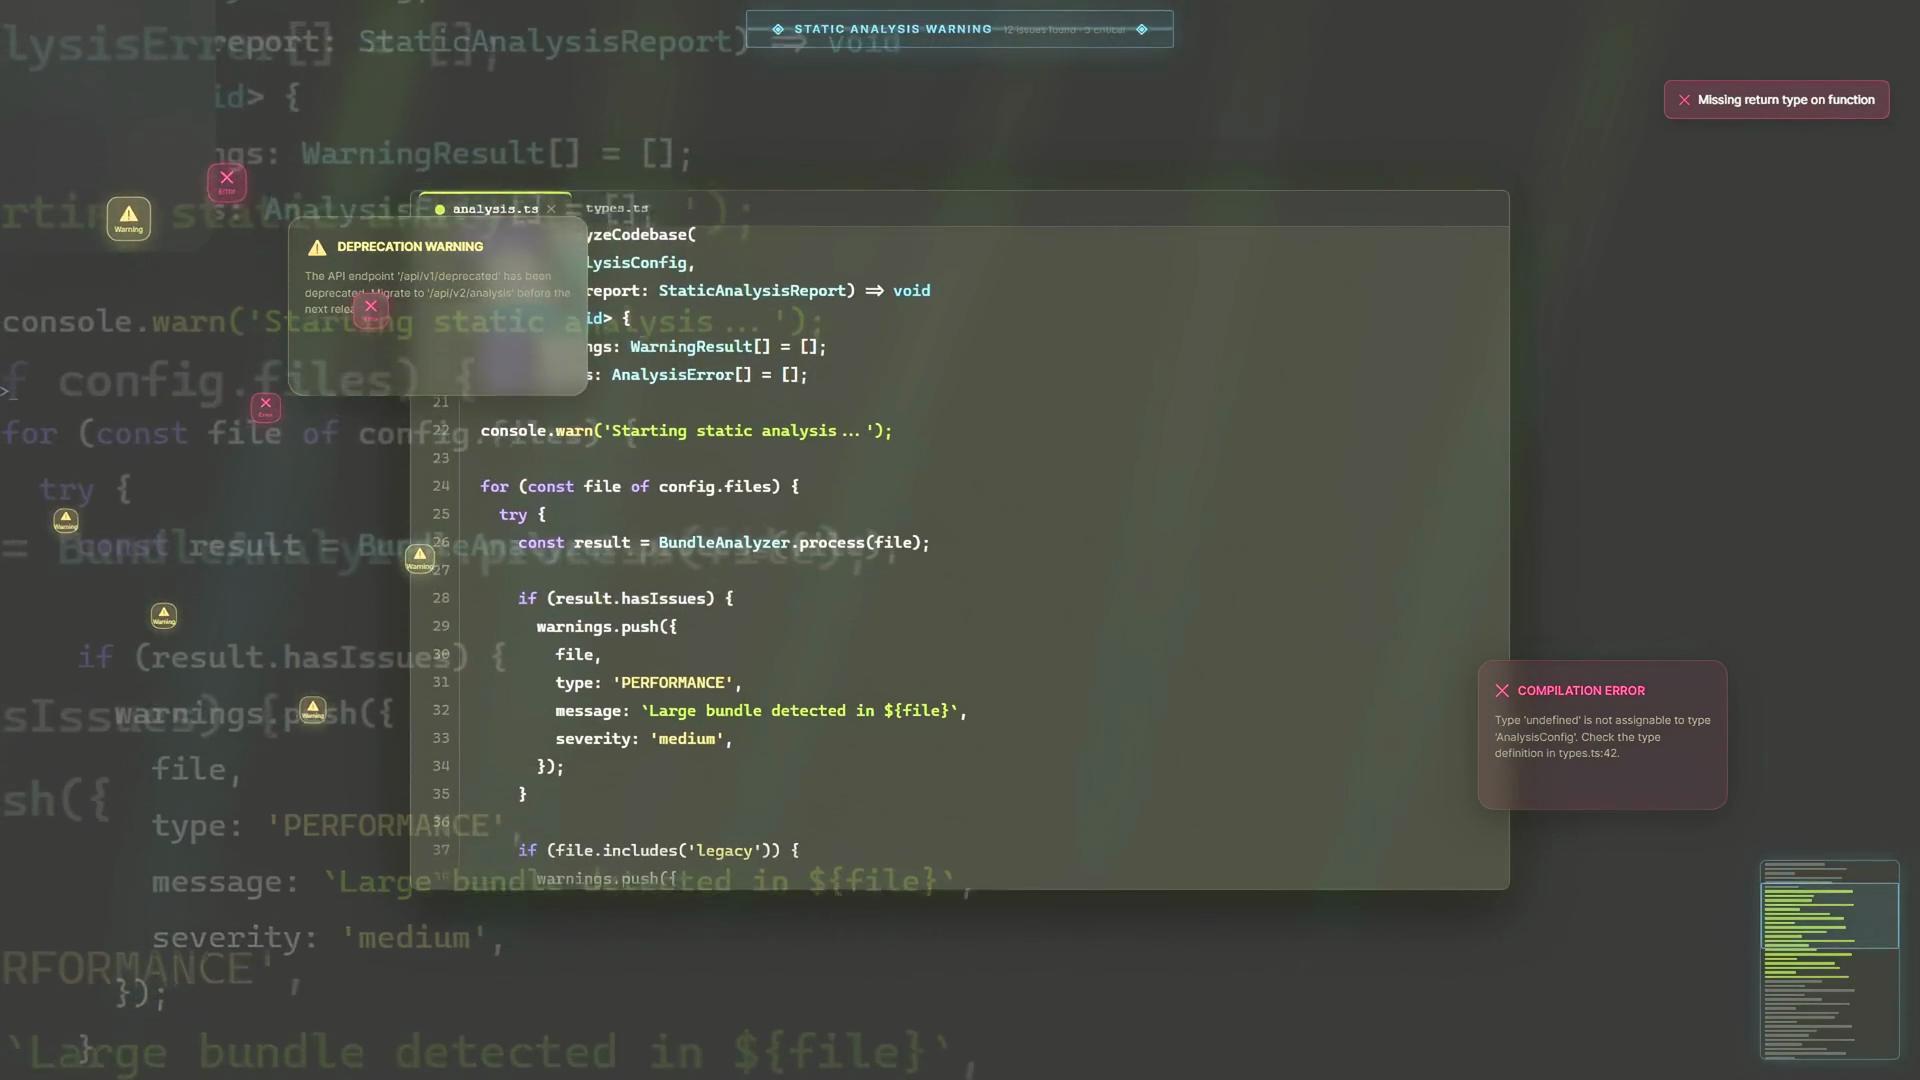Screen dimensions: 1920x1080
Task: Click line number 22 in the gutter
Action: [441, 430]
